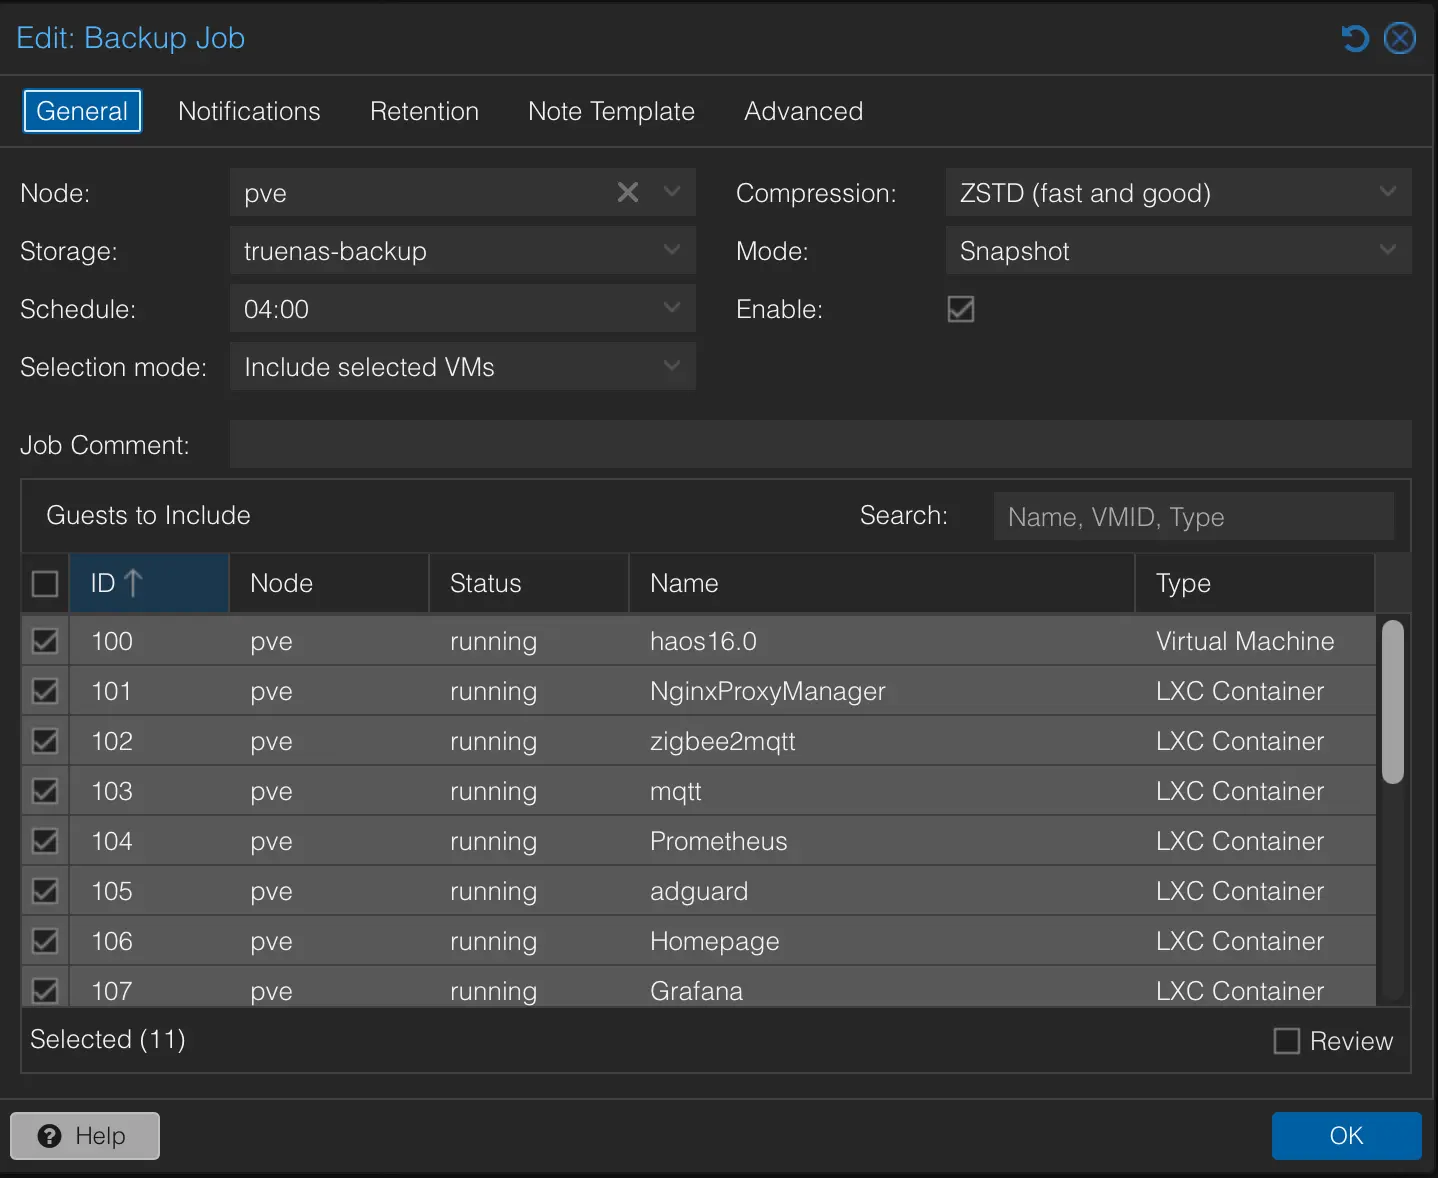Viewport: 1438px width, 1178px height.
Task: Click the guest Search field
Action: point(1194,516)
